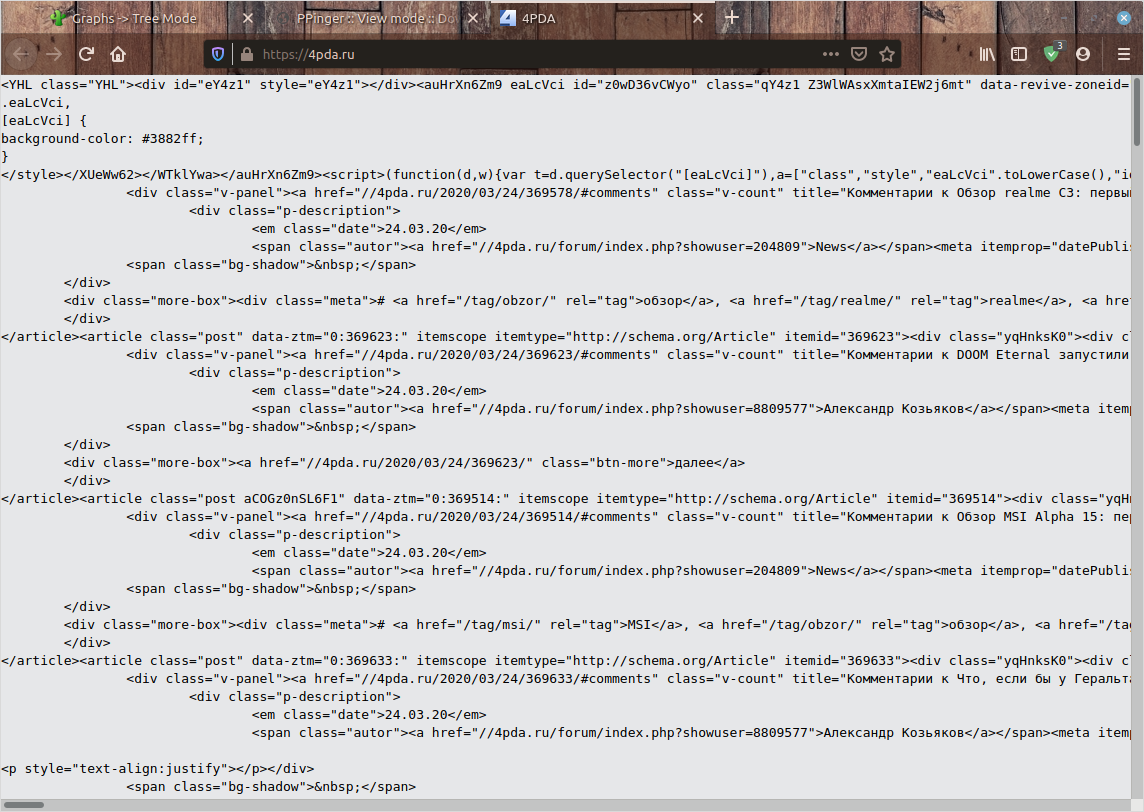The width and height of the screenshot is (1144, 812).
Task: Click article line with itemid="369633"
Action: tap(565, 660)
